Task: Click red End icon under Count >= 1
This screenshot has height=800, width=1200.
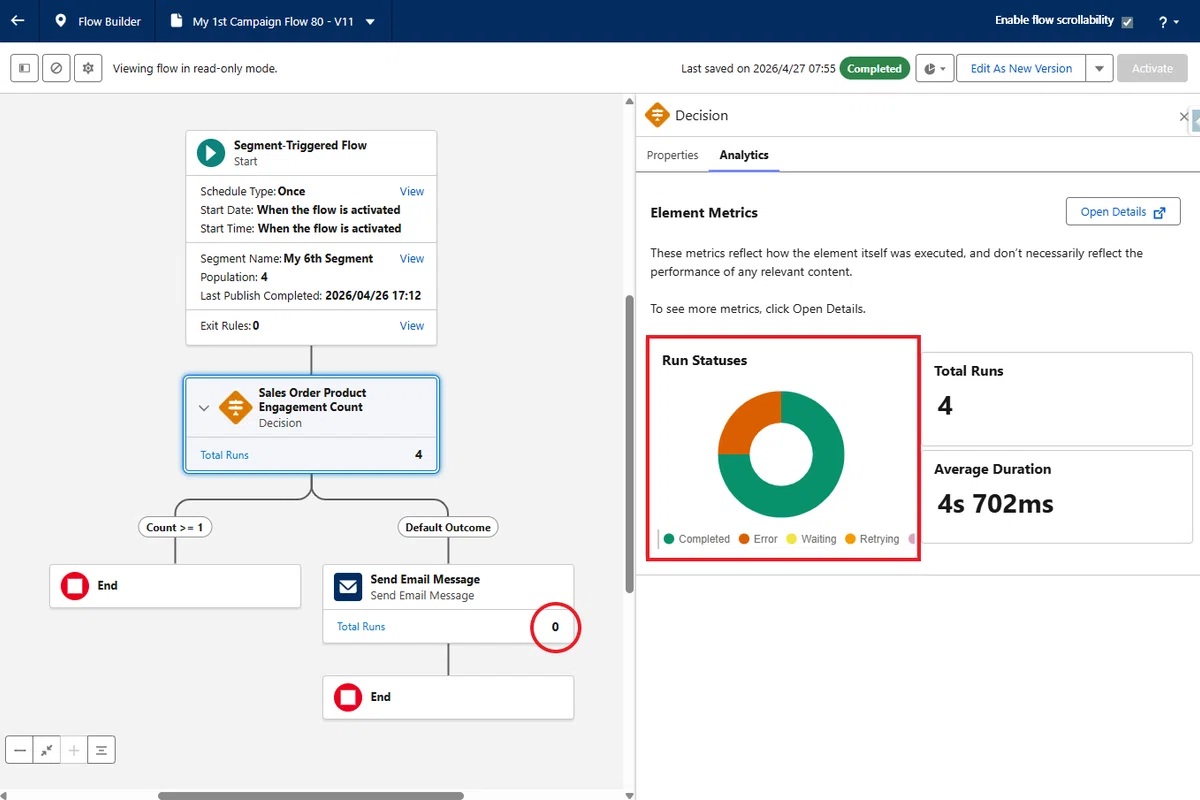Action: (x=75, y=586)
